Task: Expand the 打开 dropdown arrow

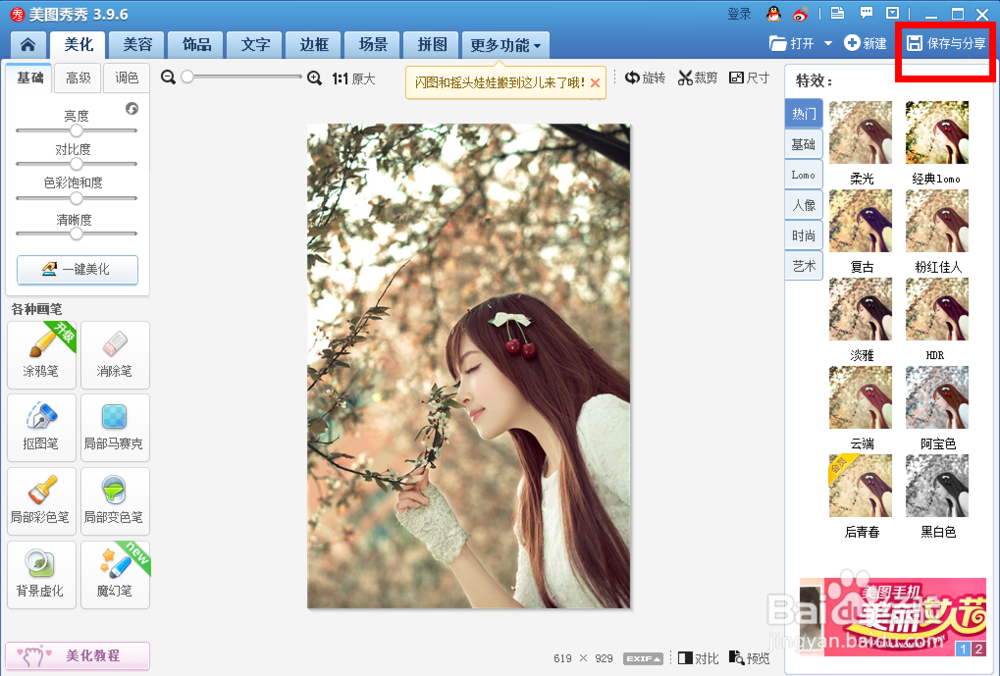Action: (828, 43)
